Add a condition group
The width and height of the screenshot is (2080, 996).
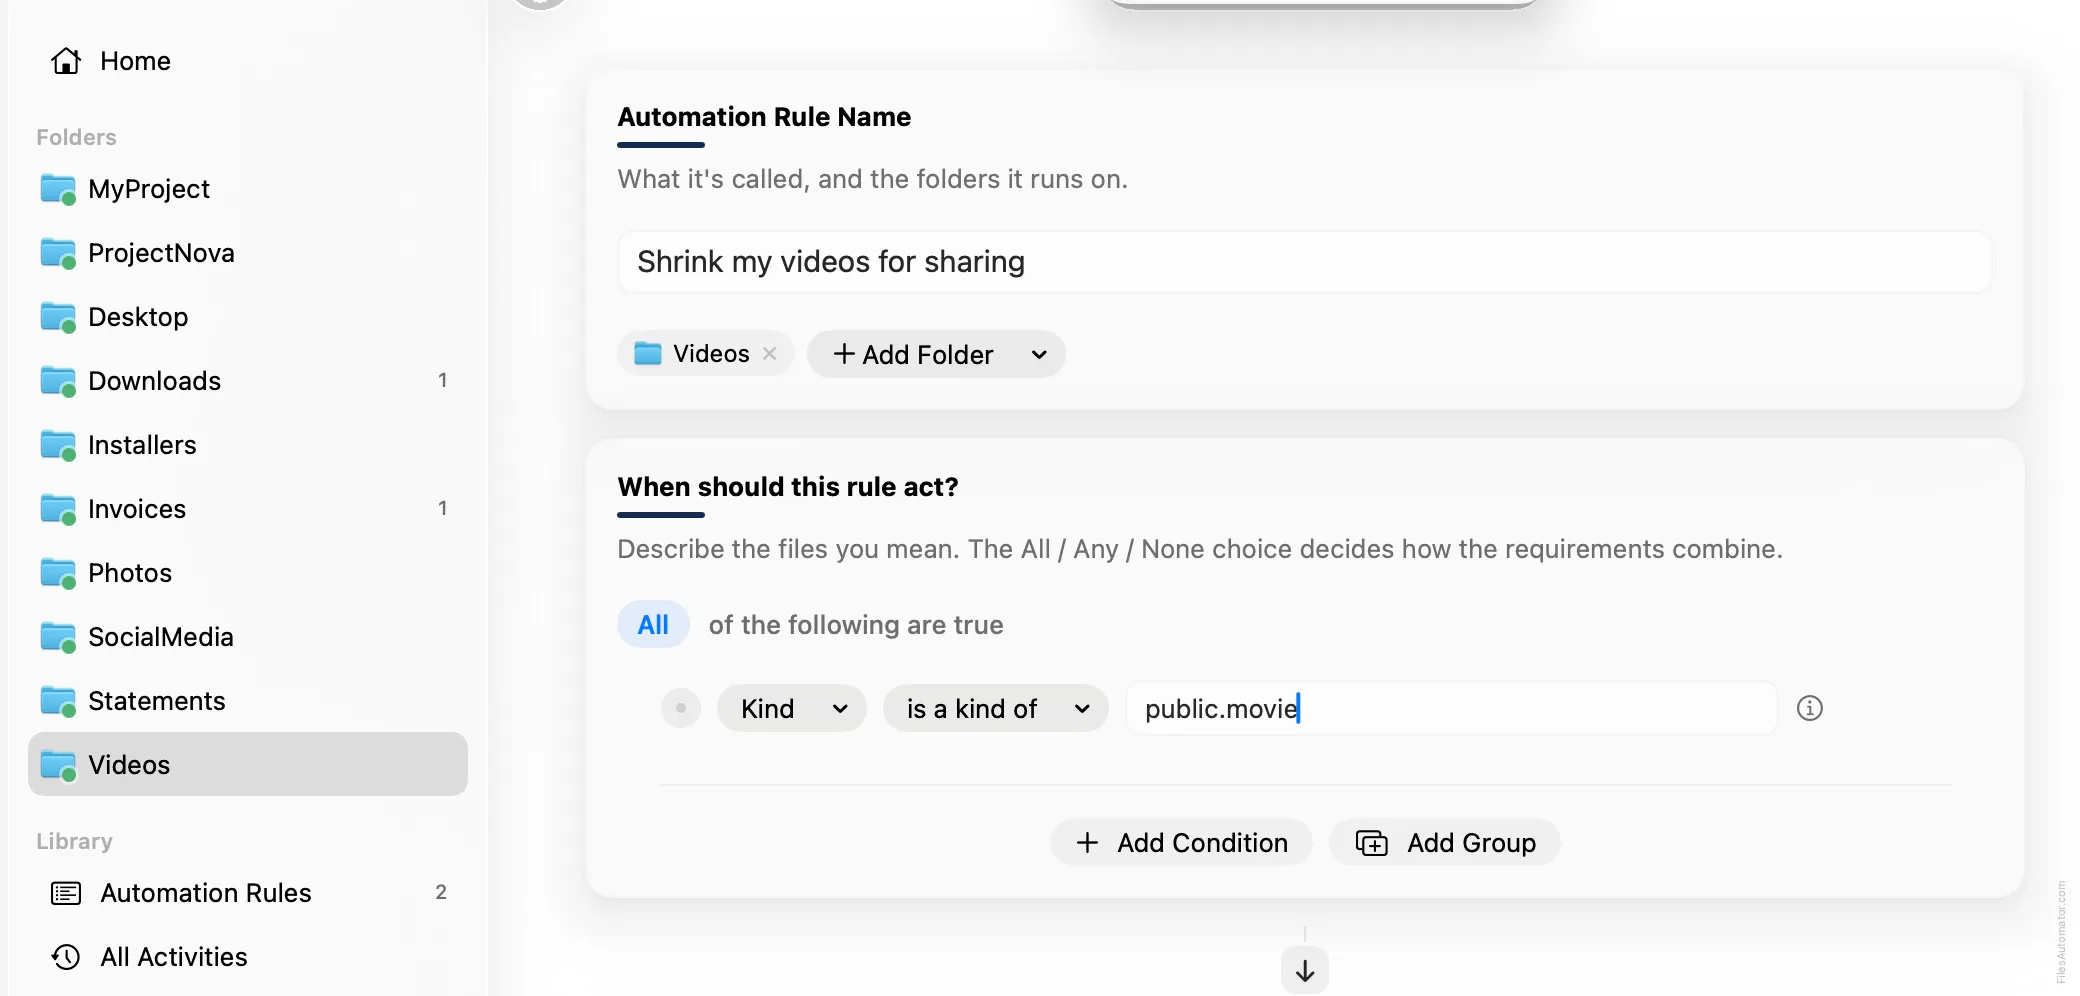click(1444, 842)
